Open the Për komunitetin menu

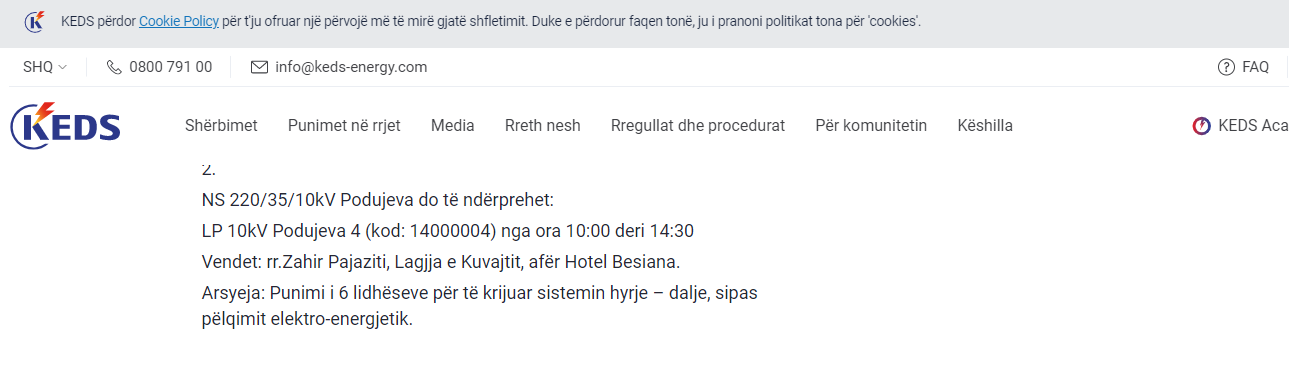(871, 126)
